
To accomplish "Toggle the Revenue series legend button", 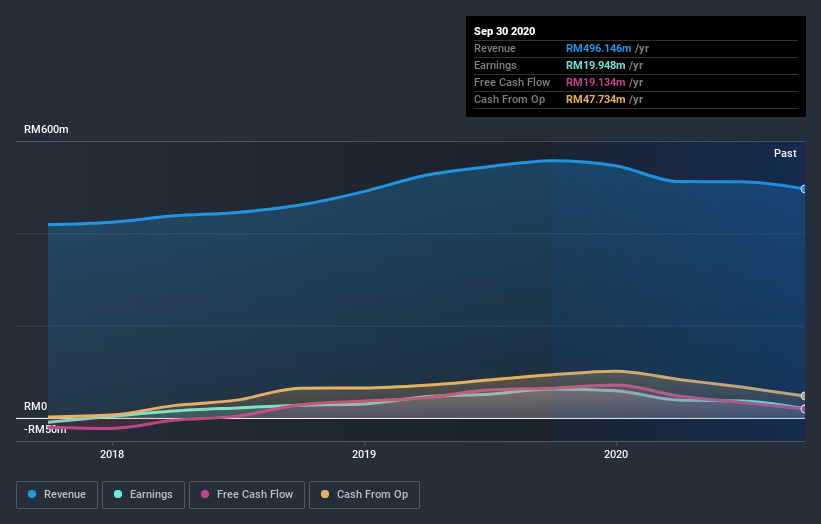I will 57,495.
